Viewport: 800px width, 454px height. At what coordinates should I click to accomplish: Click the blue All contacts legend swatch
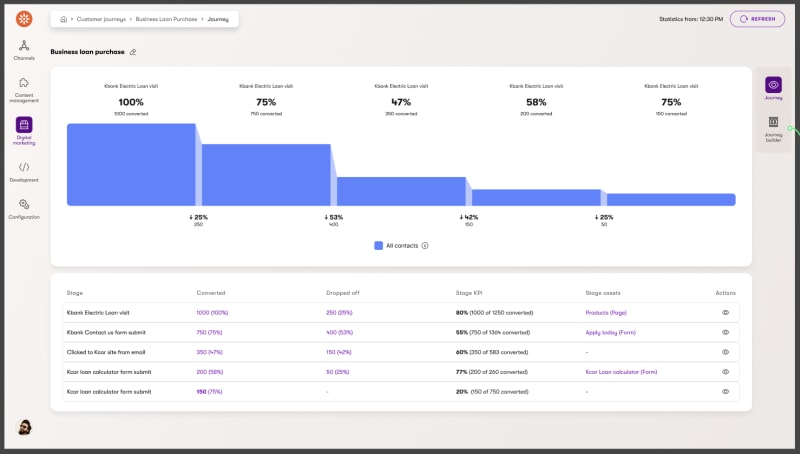click(x=379, y=245)
